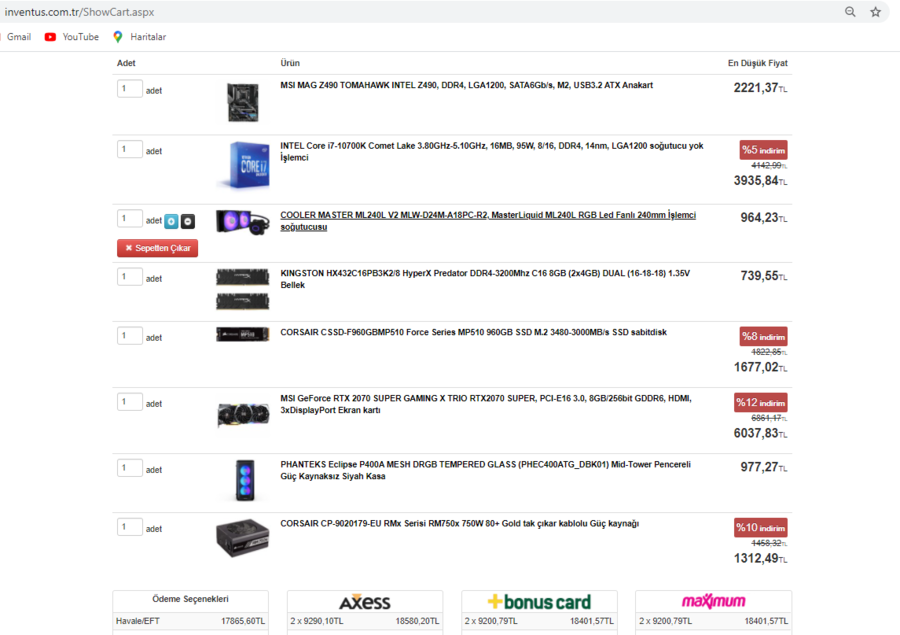
Task: Click the Havale/EFT 17865,60TL row
Action: tap(191, 621)
